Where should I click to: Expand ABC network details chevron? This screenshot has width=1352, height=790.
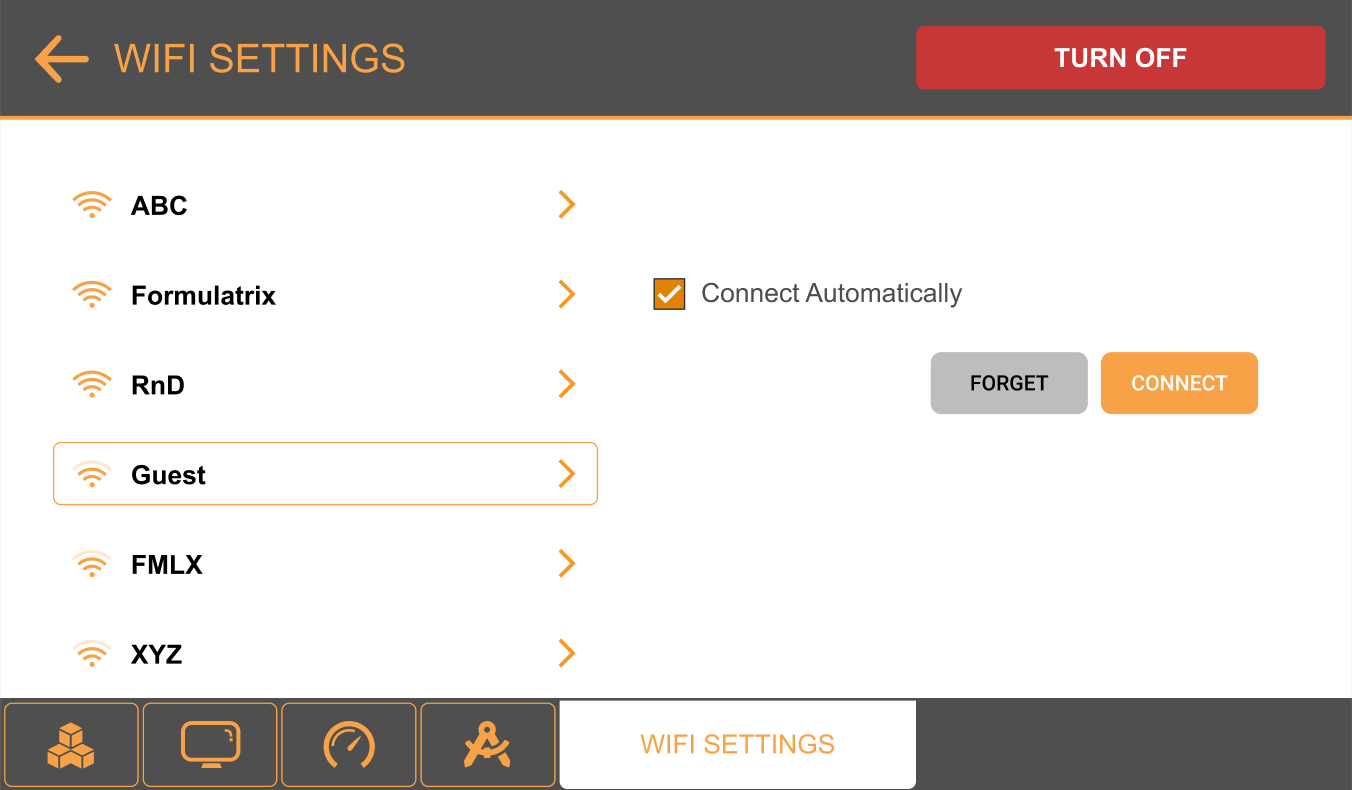pyautogui.click(x=567, y=204)
